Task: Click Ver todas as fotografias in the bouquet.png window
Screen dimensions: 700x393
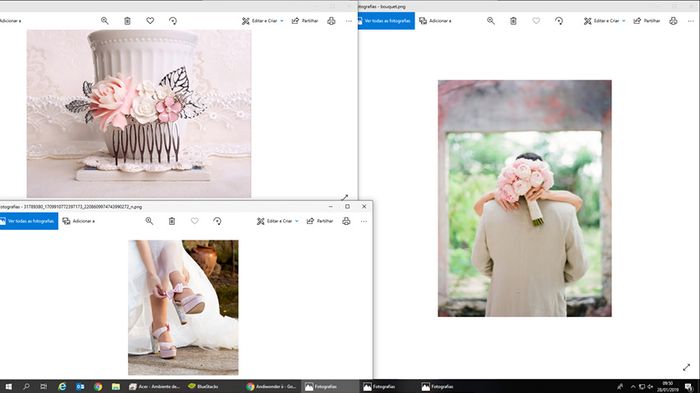Action: coord(386,21)
